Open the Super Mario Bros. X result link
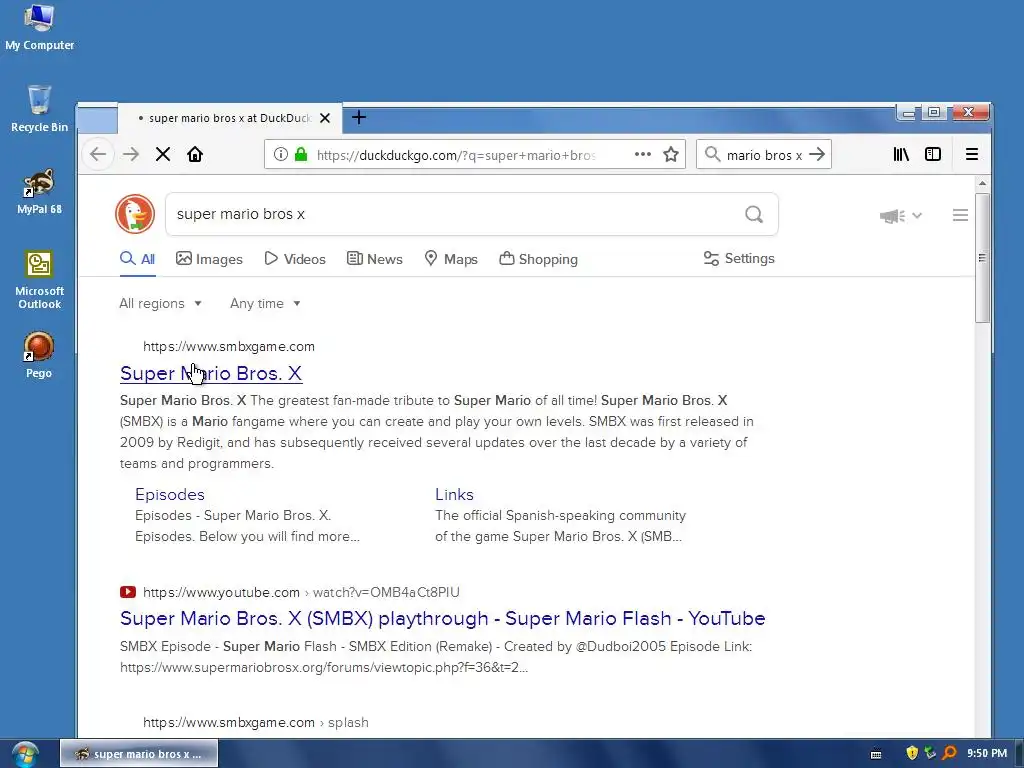 tap(211, 374)
